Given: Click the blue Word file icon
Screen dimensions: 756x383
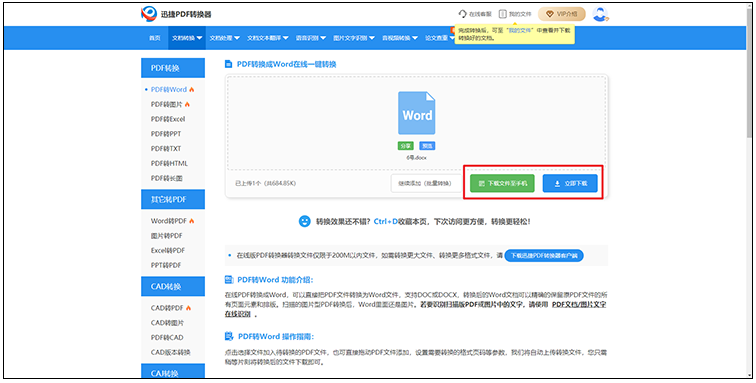Looking at the screenshot, I should pyautogui.click(x=417, y=113).
